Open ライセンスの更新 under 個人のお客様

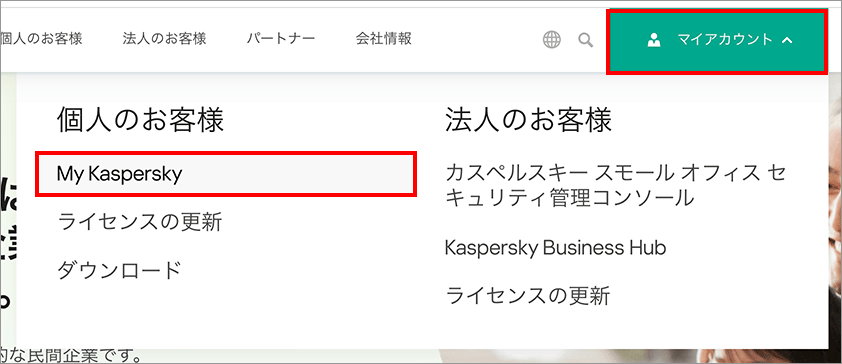click(140, 222)
